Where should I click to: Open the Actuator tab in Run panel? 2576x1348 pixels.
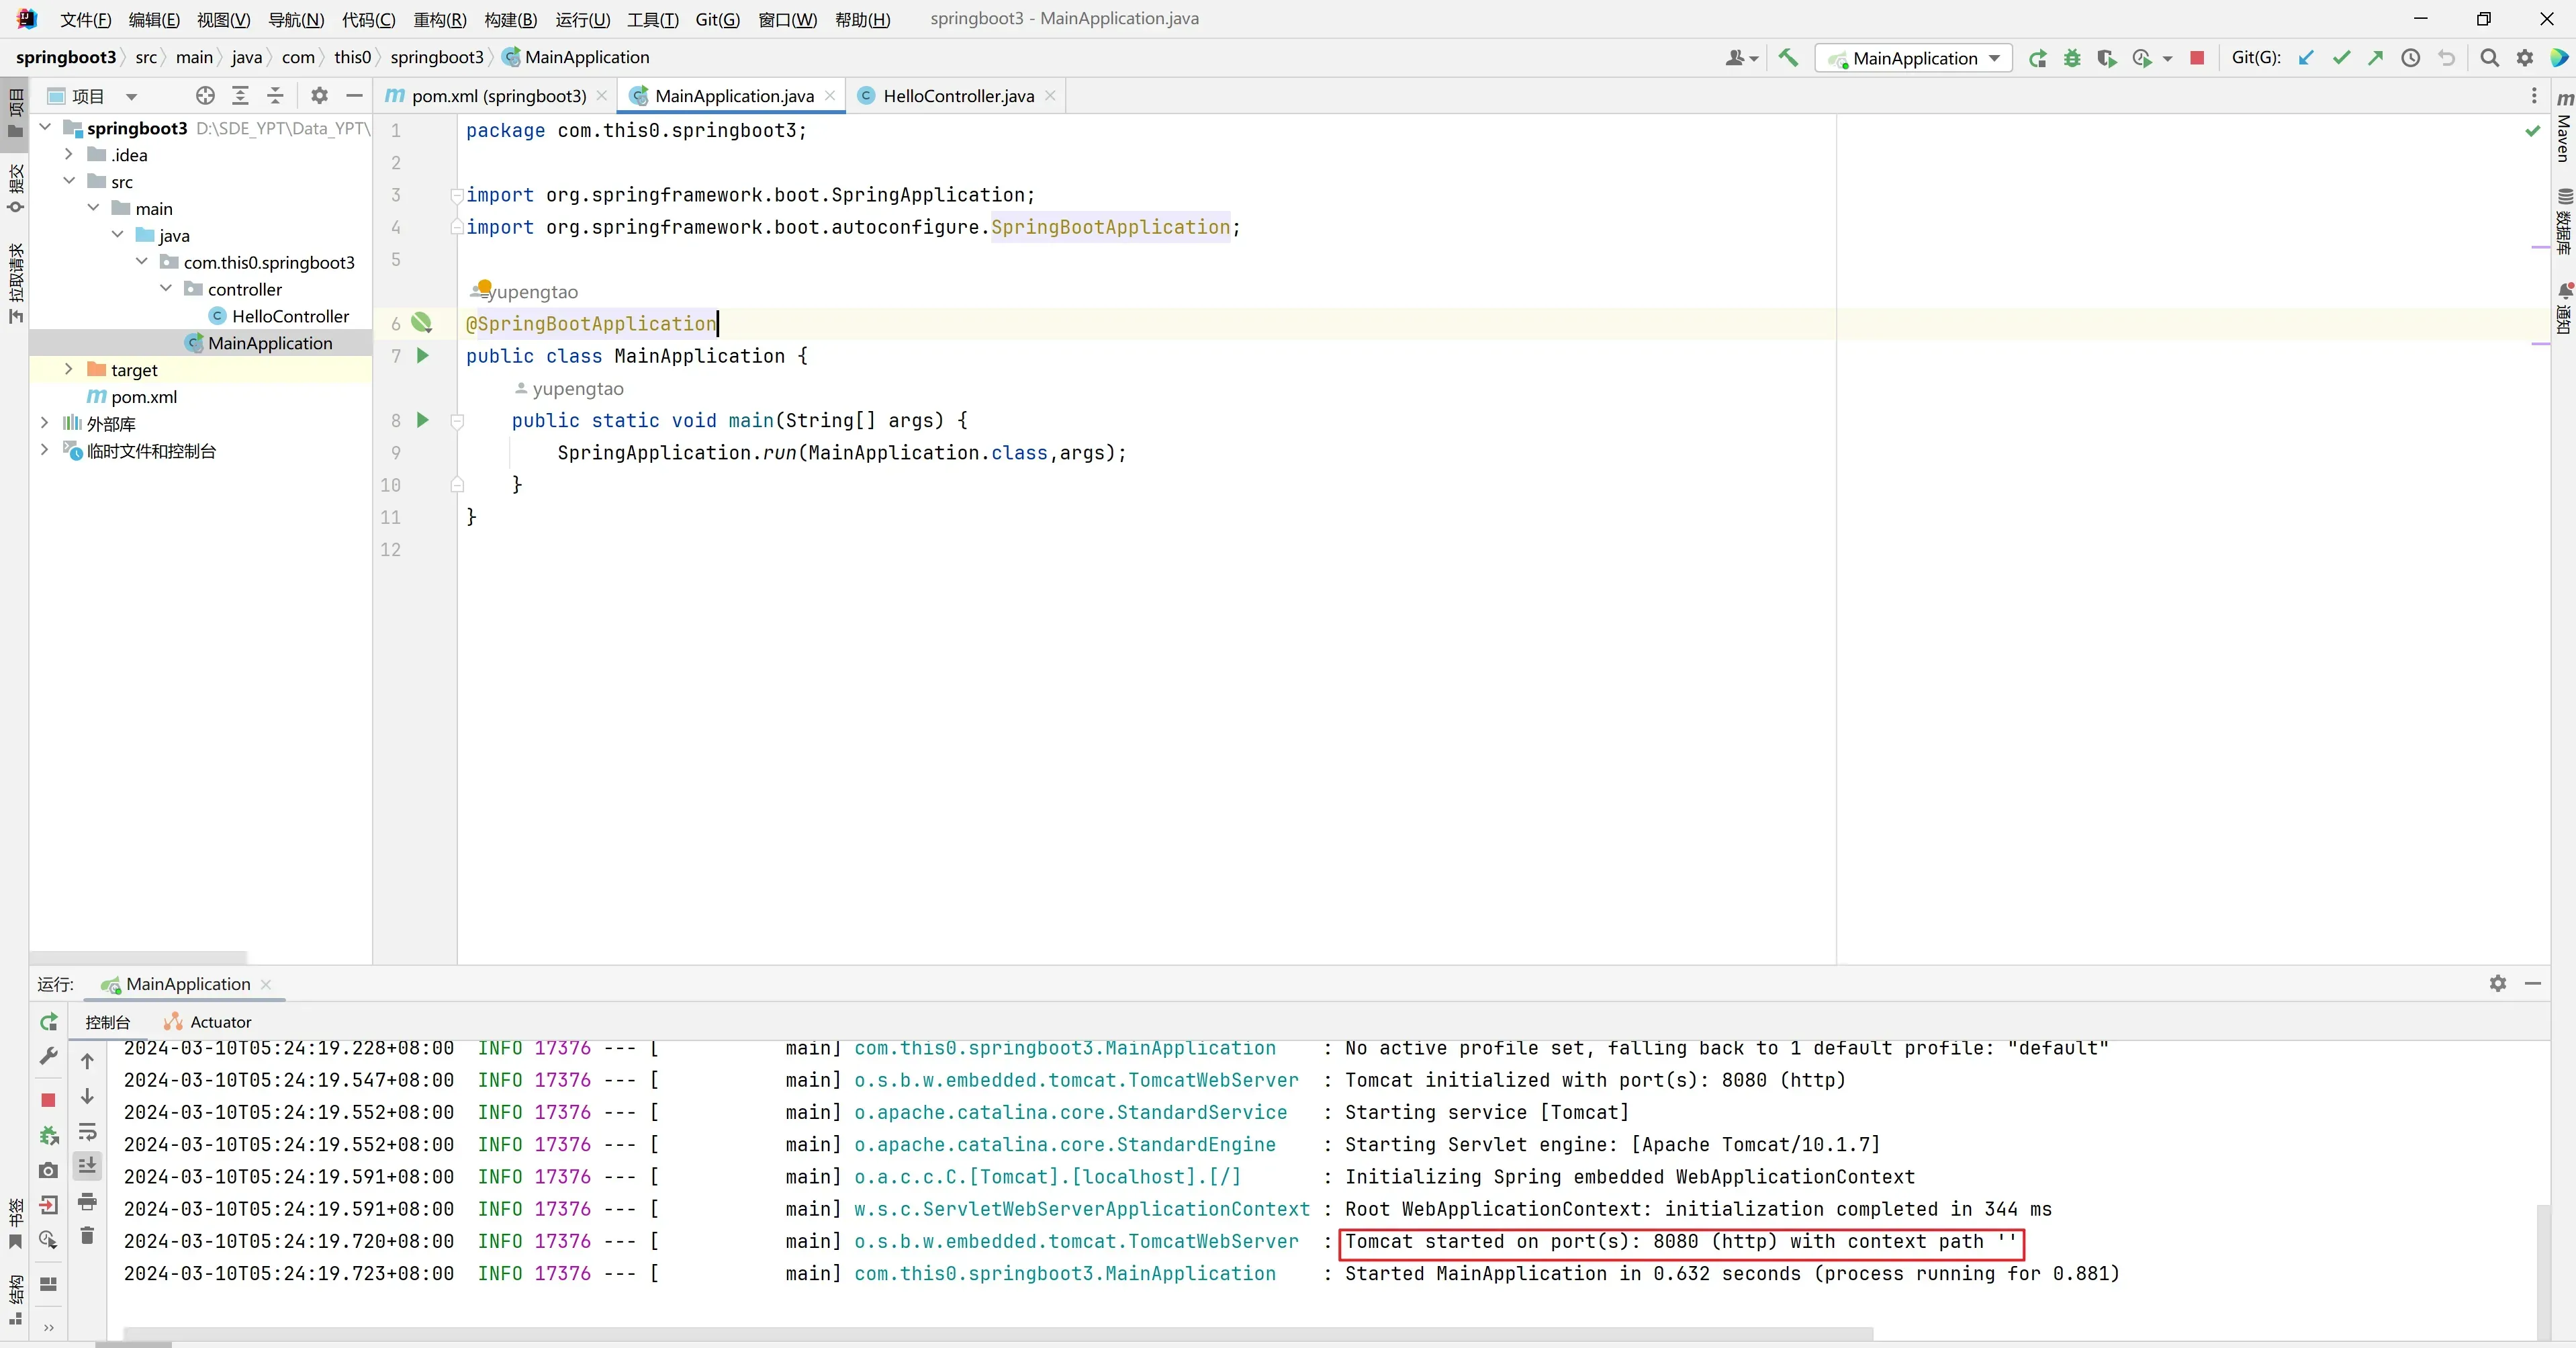tap(220, 1022)
